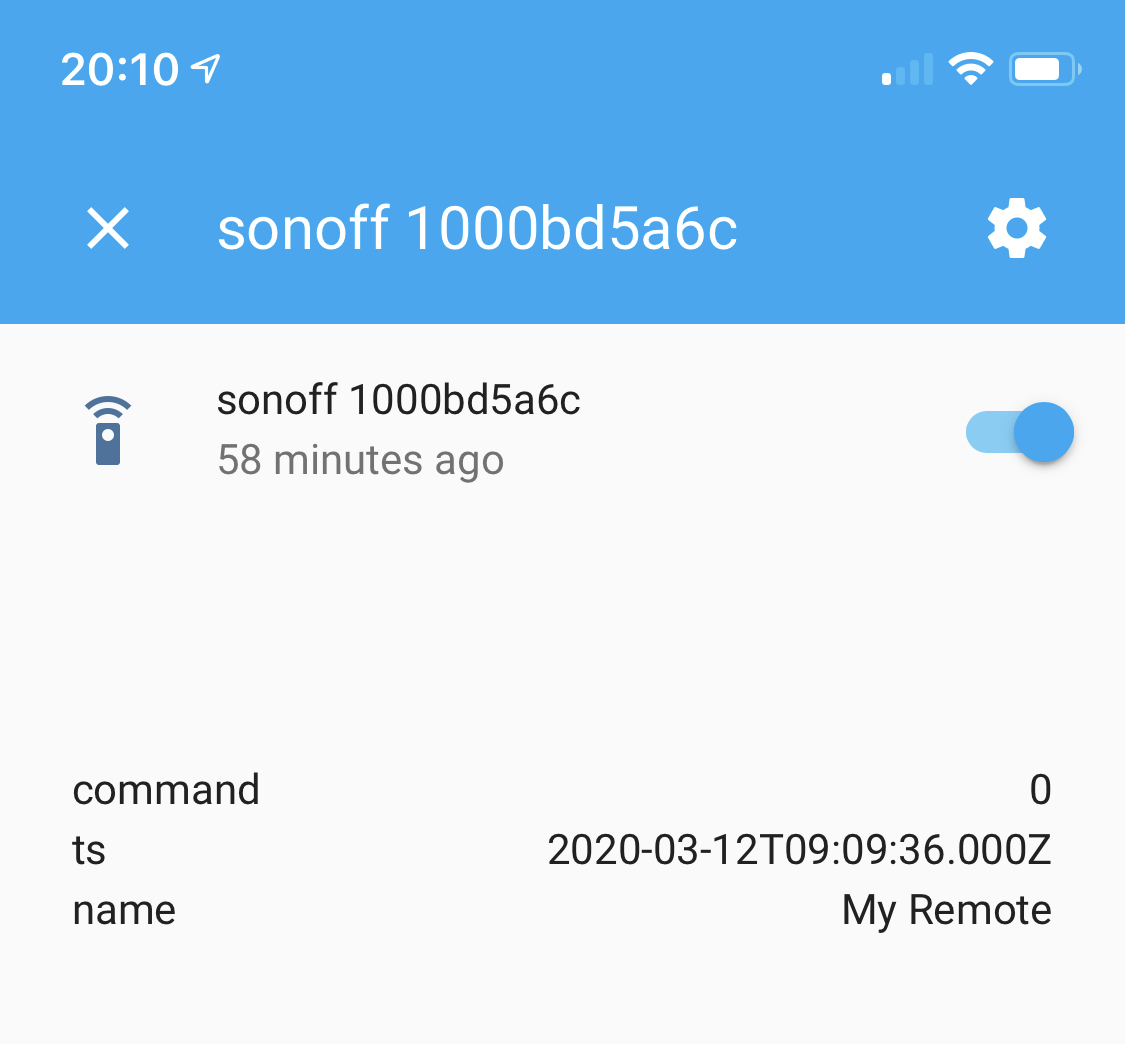
Task: Close the sonoff device view with the X
Action: tap(107, 228)
